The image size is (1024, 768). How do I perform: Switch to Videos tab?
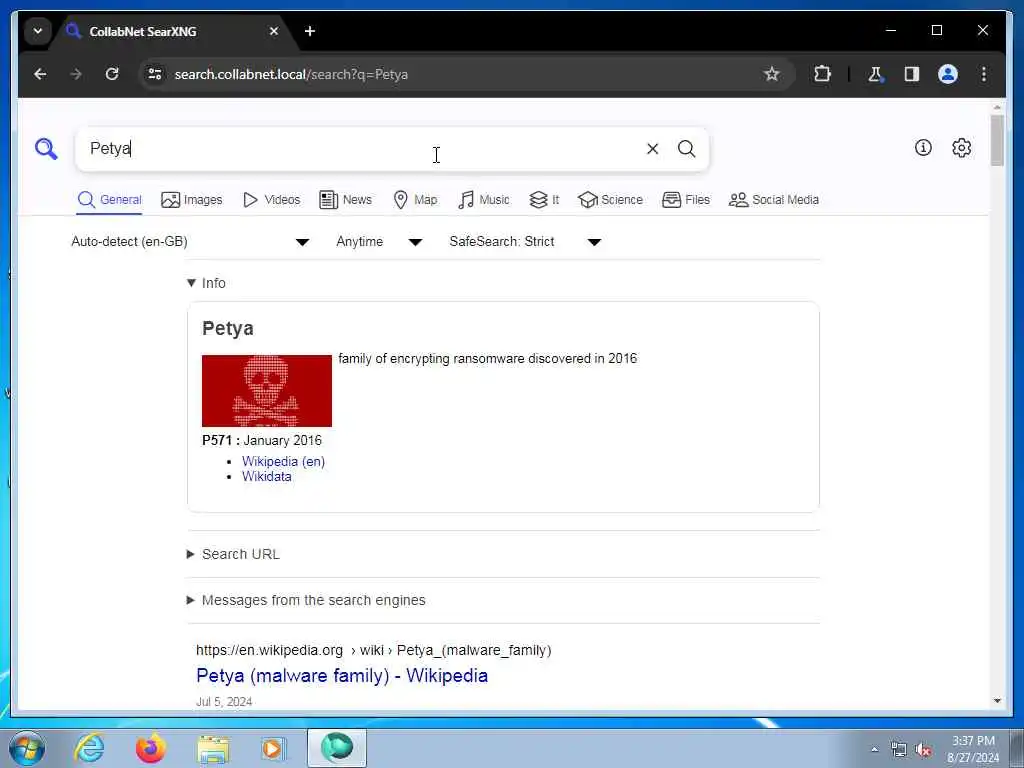(271, 200)
